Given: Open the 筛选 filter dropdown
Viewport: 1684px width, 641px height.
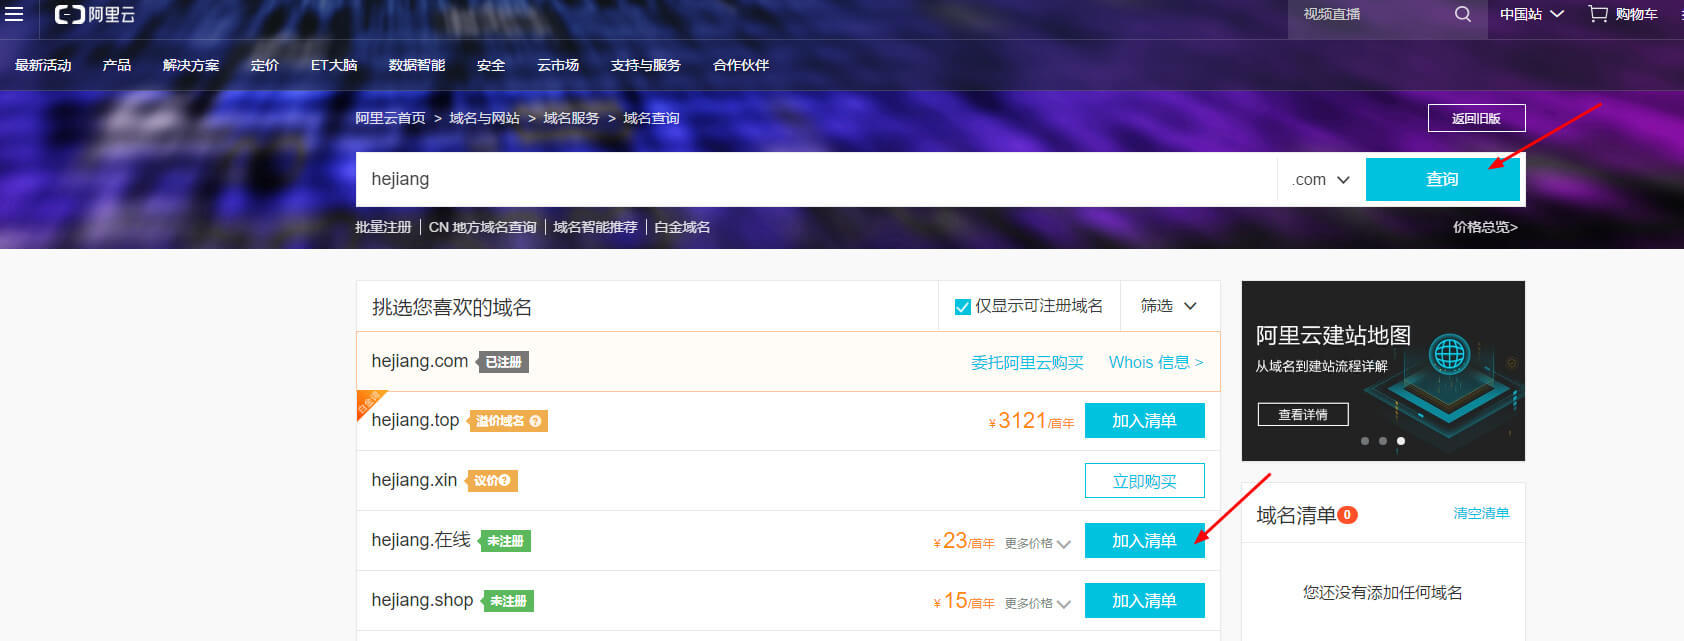Looking at the screenshot, I should pos(1169,306).
